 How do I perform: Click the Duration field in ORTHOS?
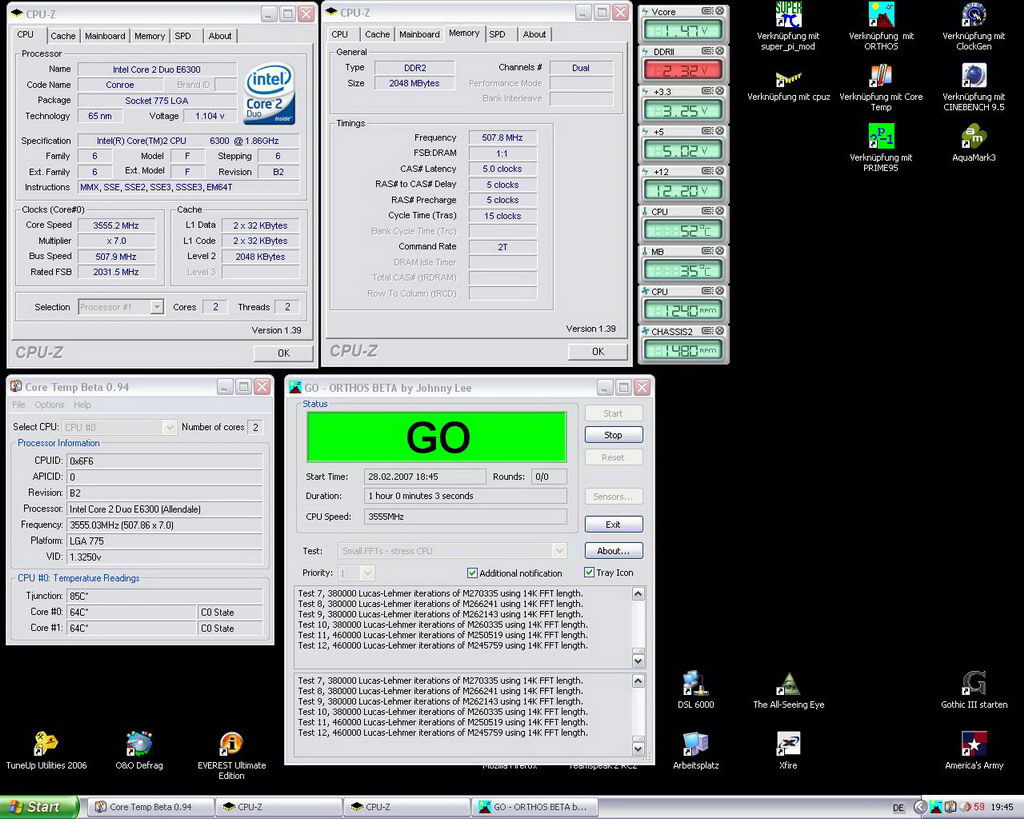[465, 496]
